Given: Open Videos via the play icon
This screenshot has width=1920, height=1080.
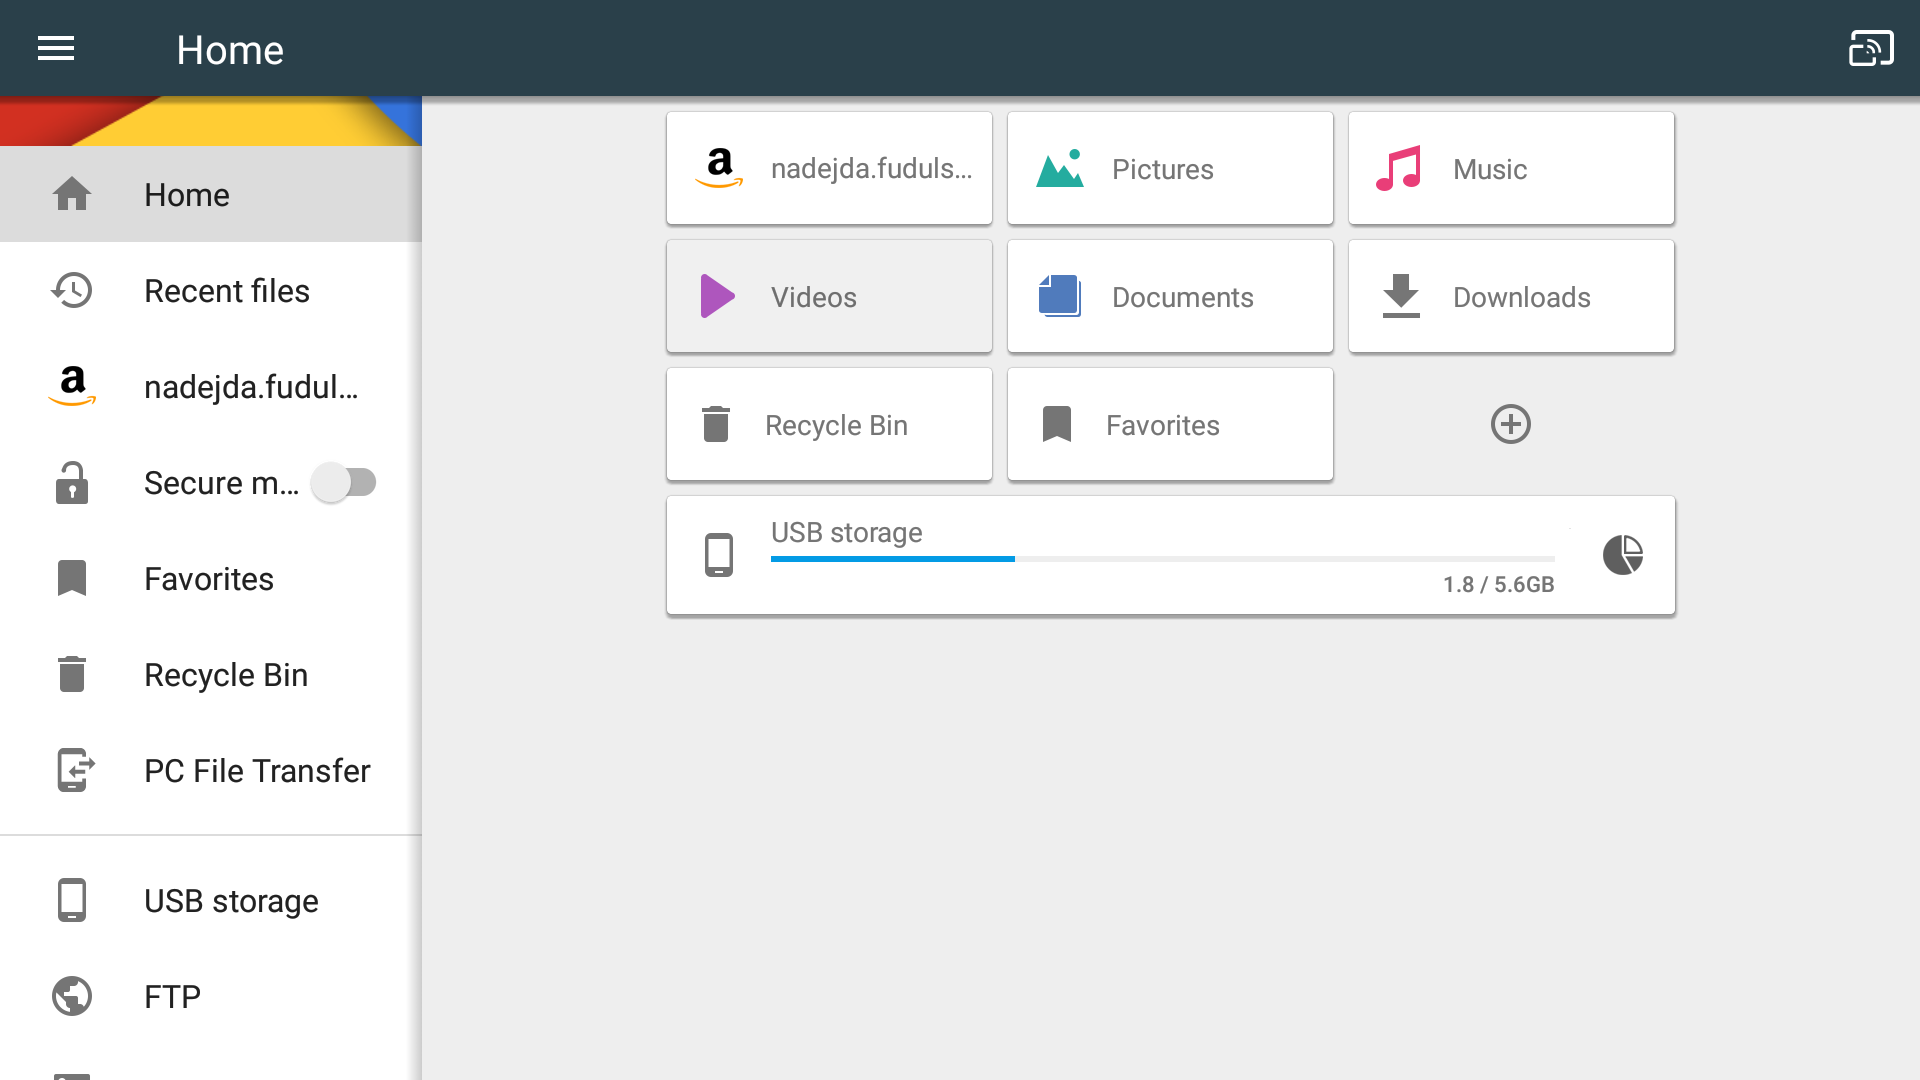Looking at the screenshot, I should click(x=718, y=296).
